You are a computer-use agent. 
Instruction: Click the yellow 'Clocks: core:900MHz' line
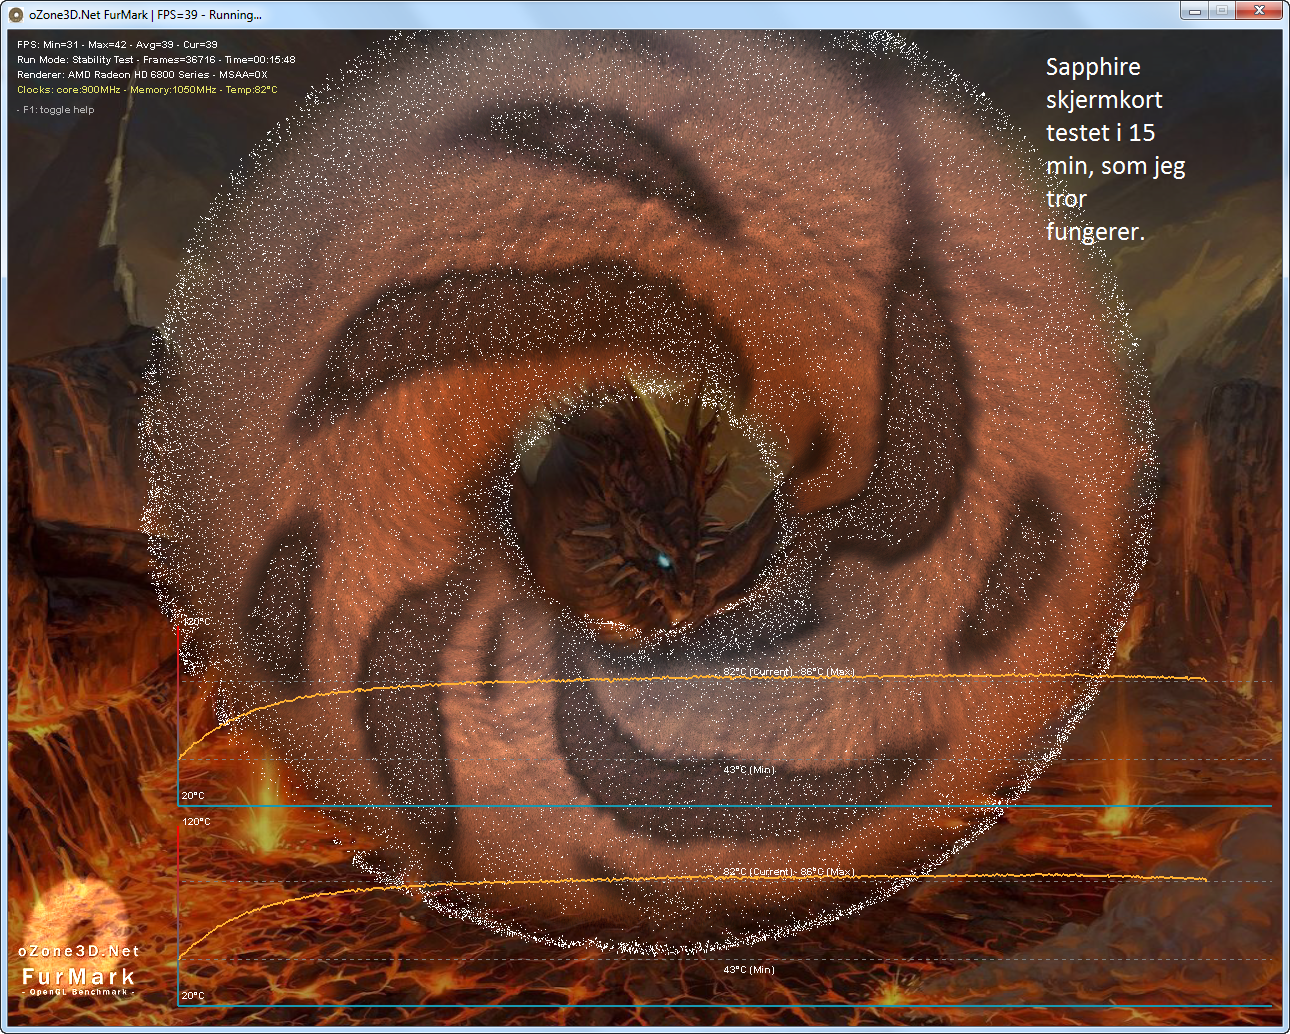coord(147,90)
